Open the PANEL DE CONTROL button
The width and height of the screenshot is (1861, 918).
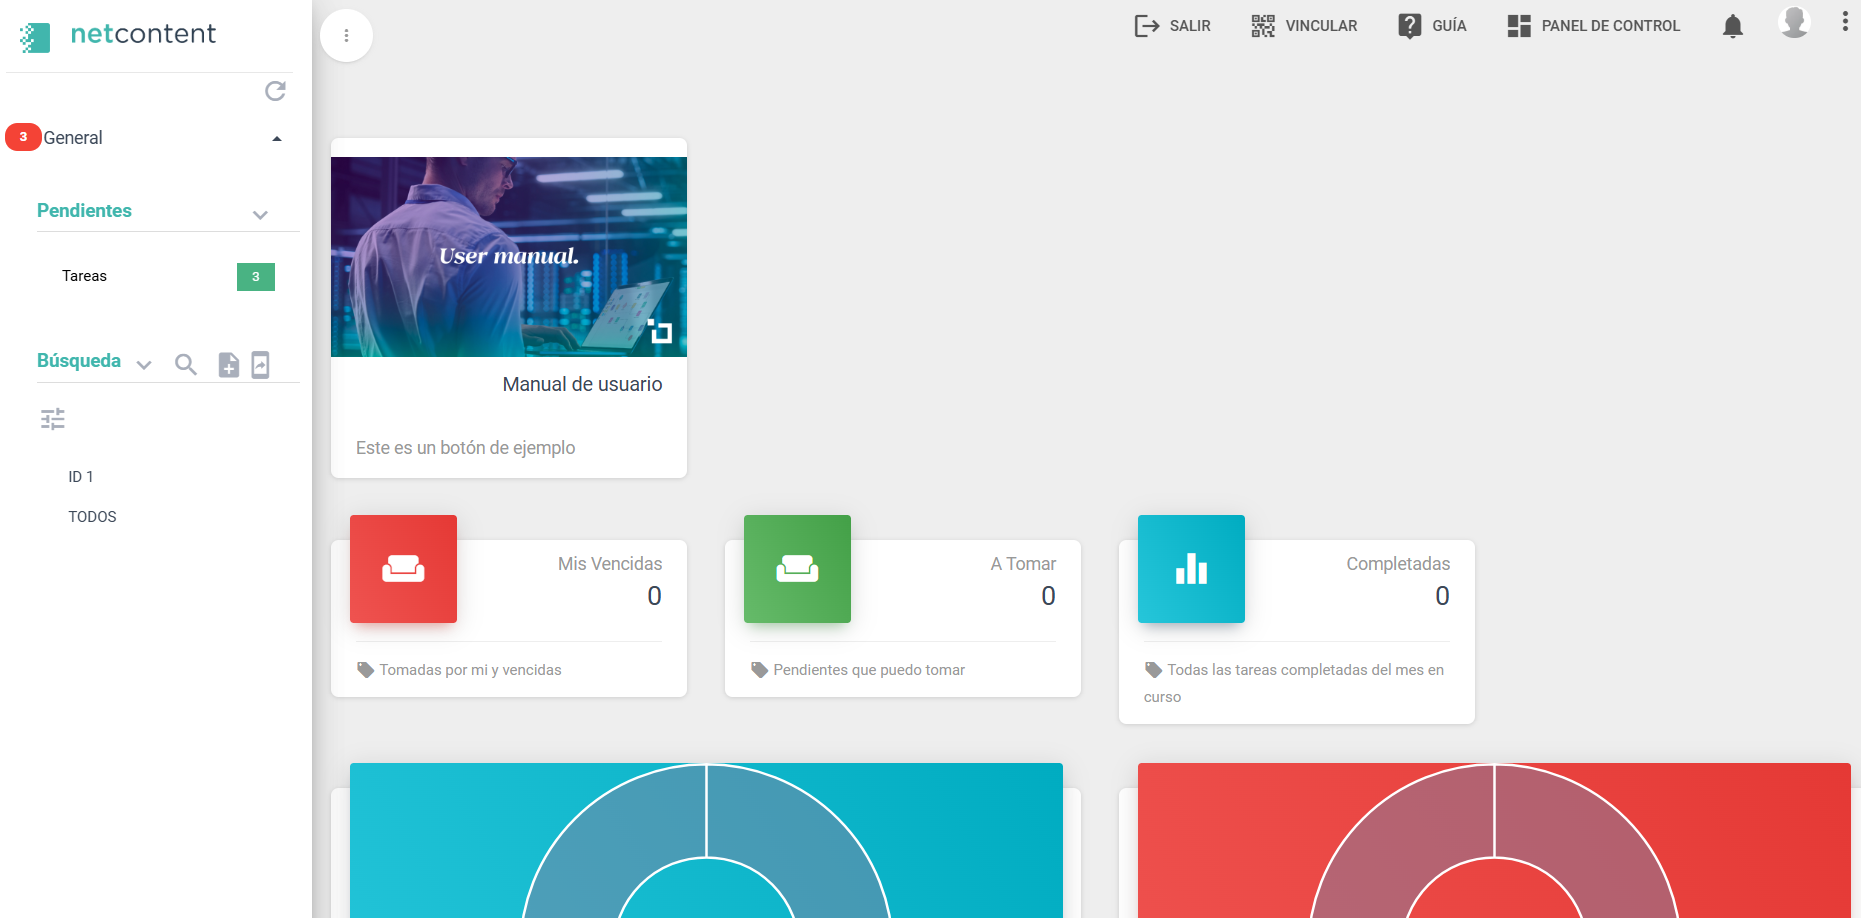[1593, 26]
